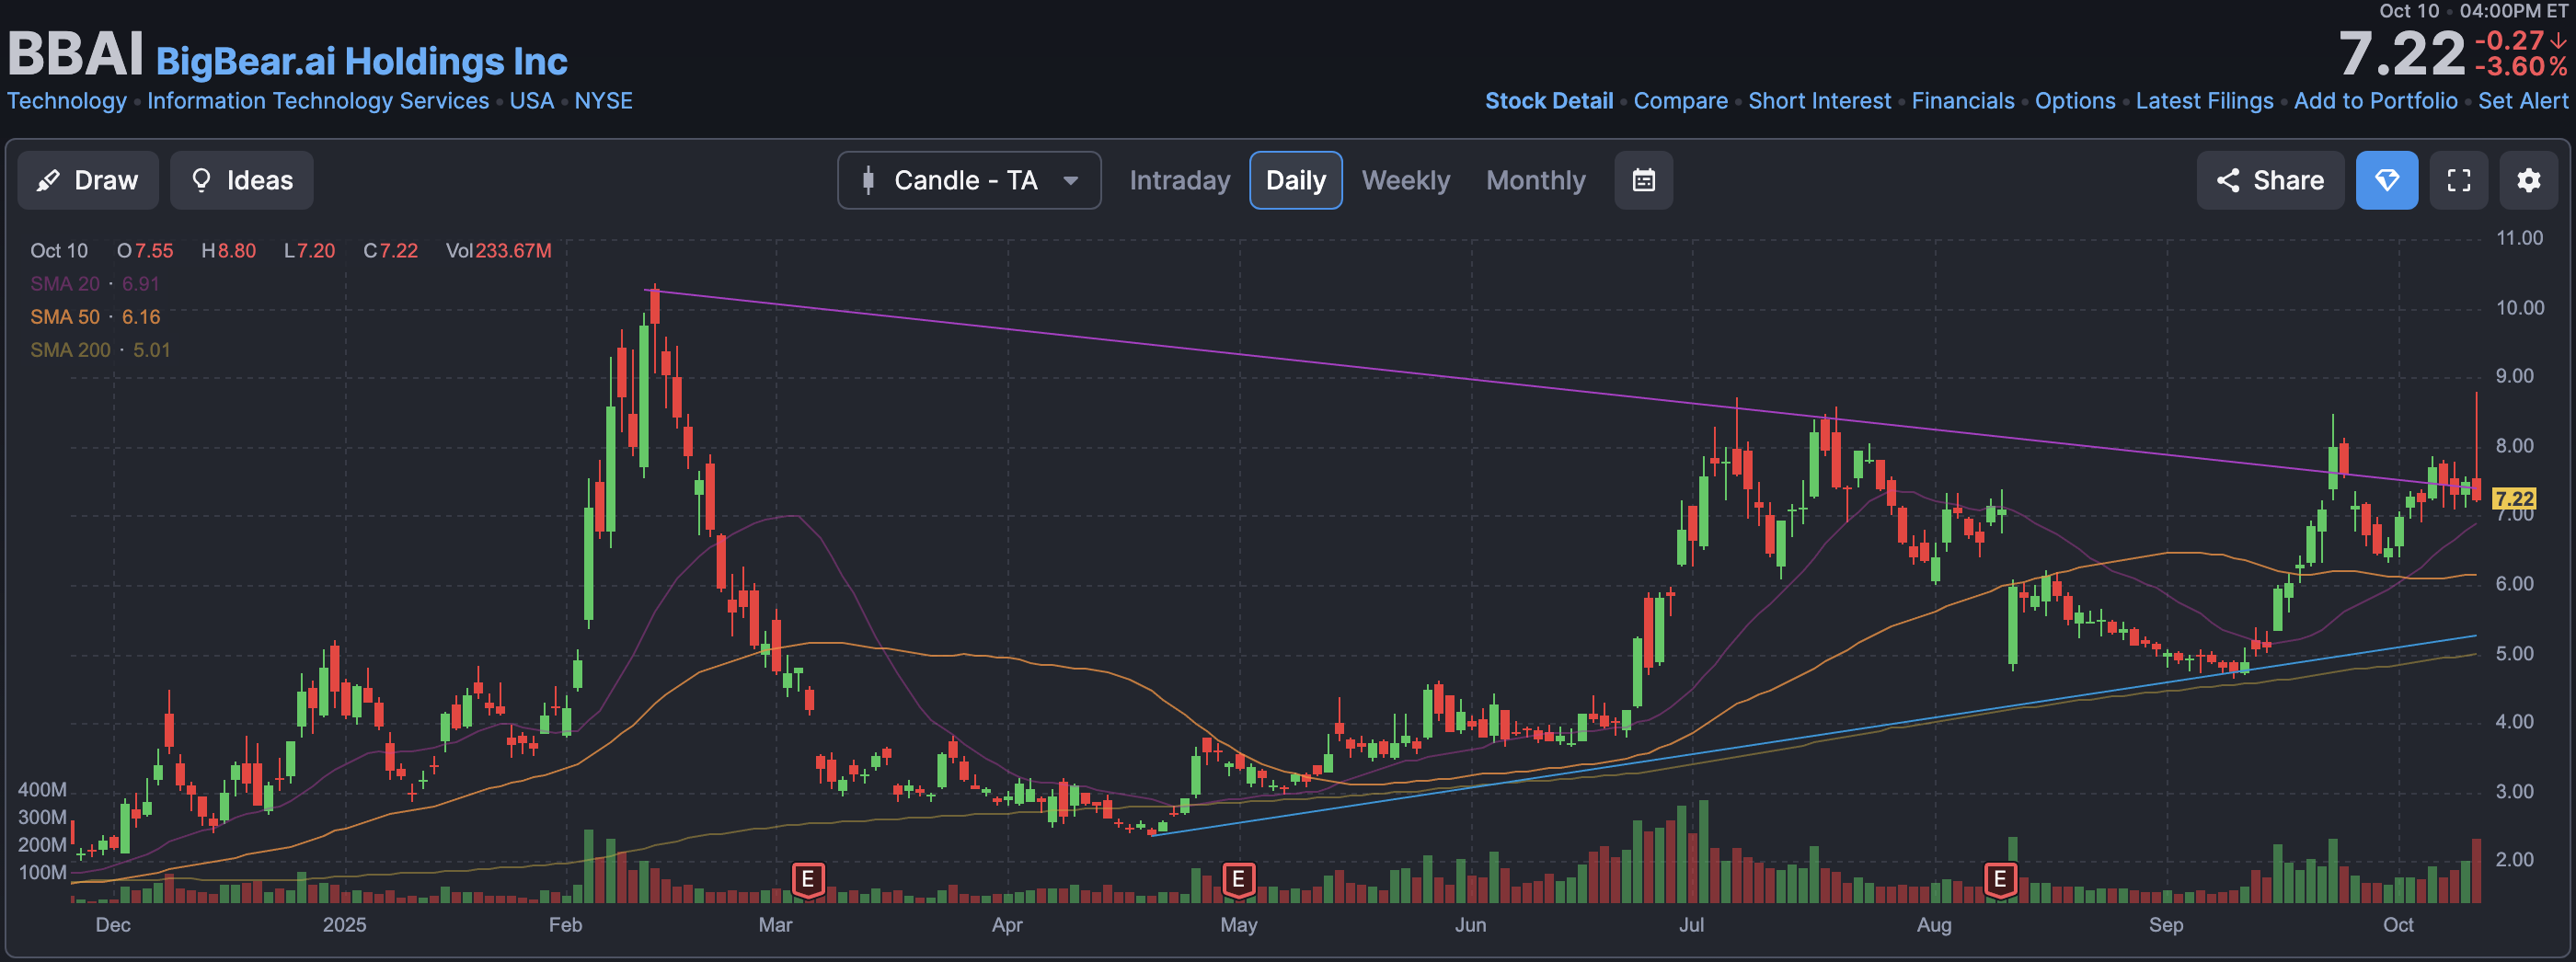View Latest Filings
Screen dimensions: 2576x962
coord(2204,101)
